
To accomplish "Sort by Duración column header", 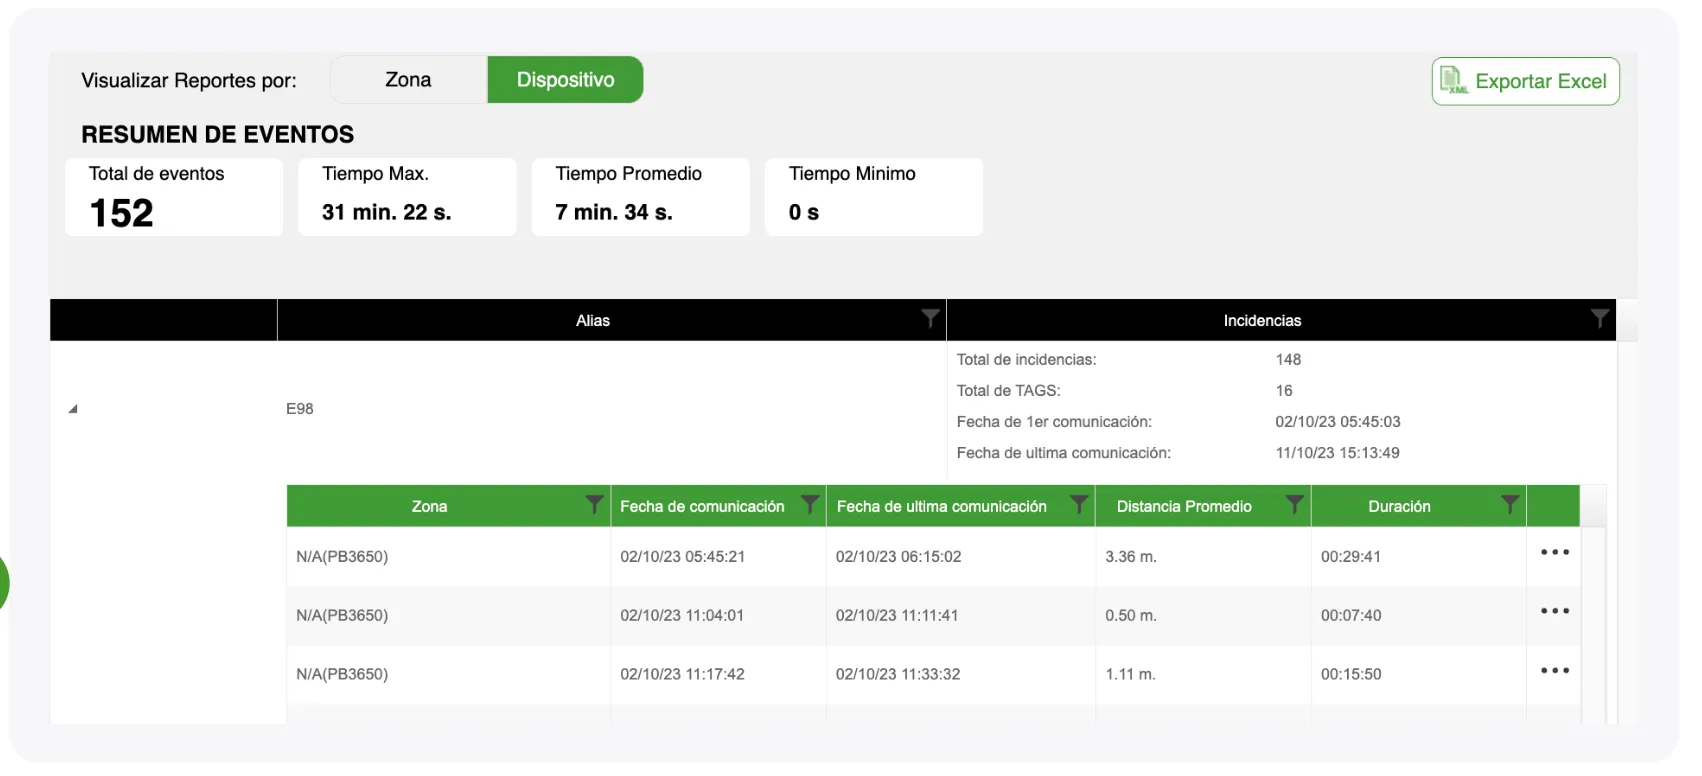I will point(1399,506).
